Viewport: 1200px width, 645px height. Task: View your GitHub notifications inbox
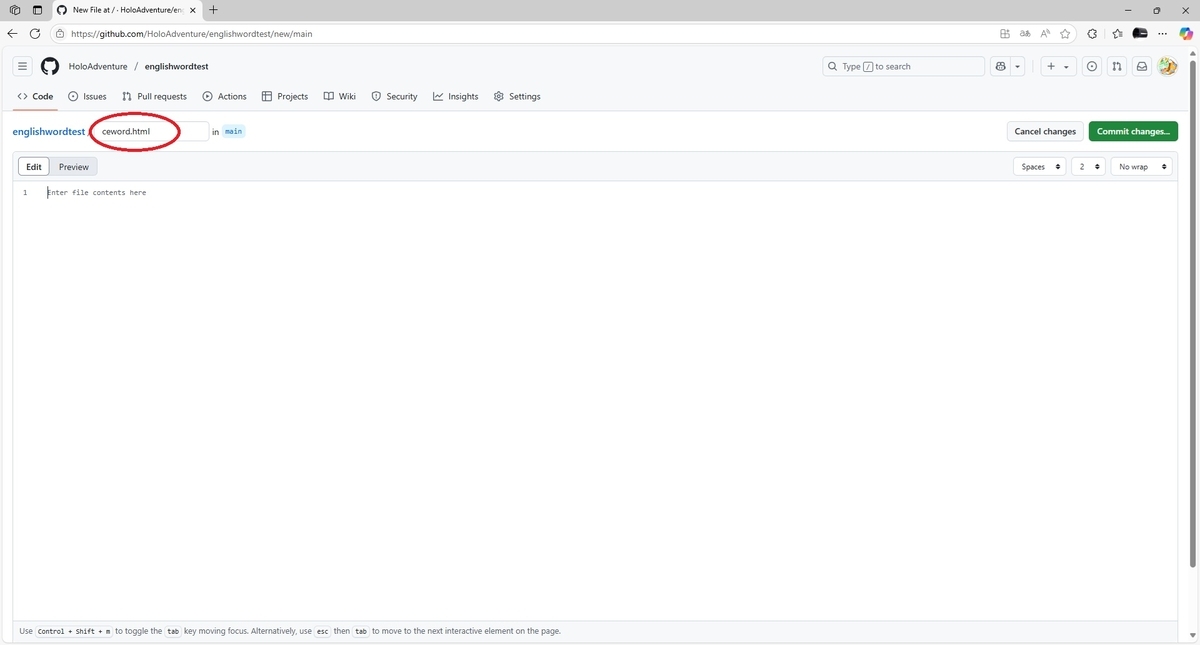(x=1141, y=66)
